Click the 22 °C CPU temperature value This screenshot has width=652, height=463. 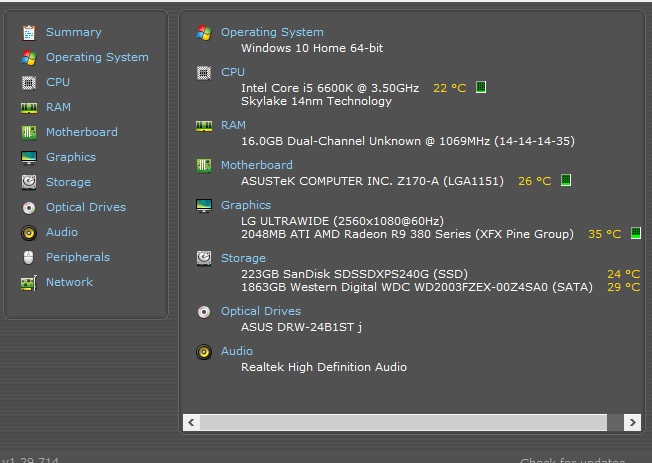pos(449,88)
